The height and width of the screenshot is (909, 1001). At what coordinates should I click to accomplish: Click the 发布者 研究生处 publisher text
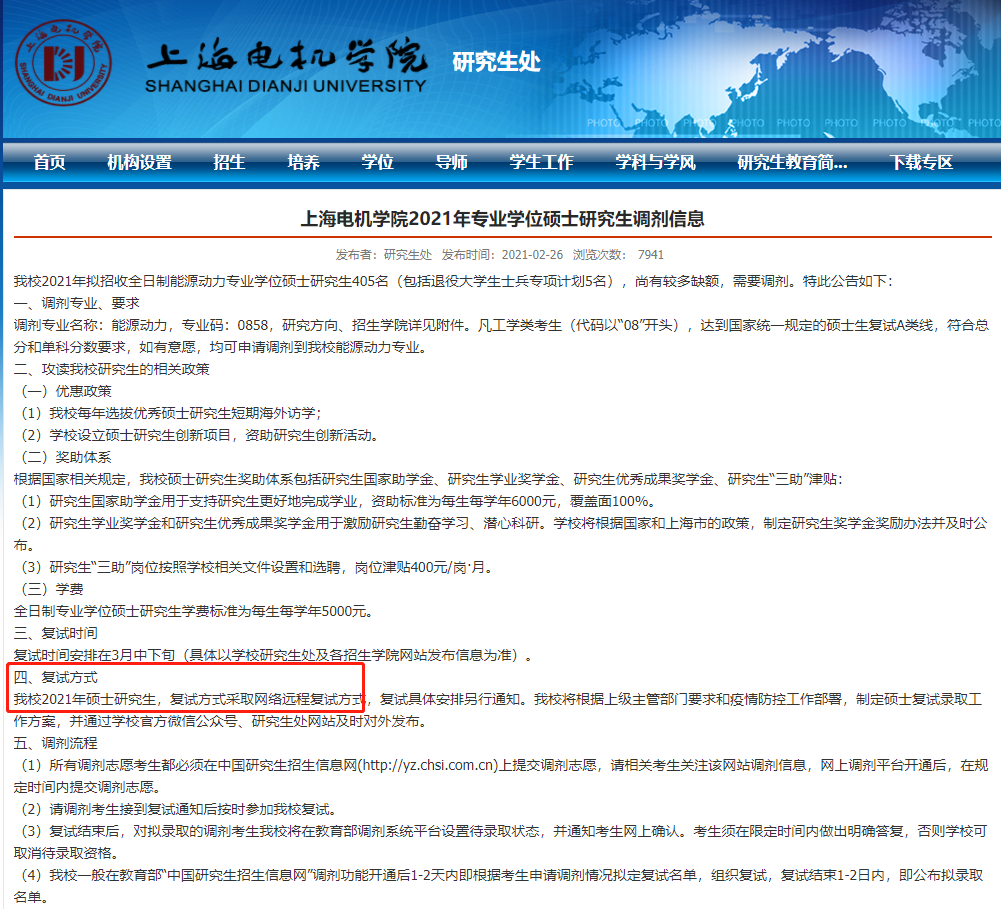pos(384,255)
